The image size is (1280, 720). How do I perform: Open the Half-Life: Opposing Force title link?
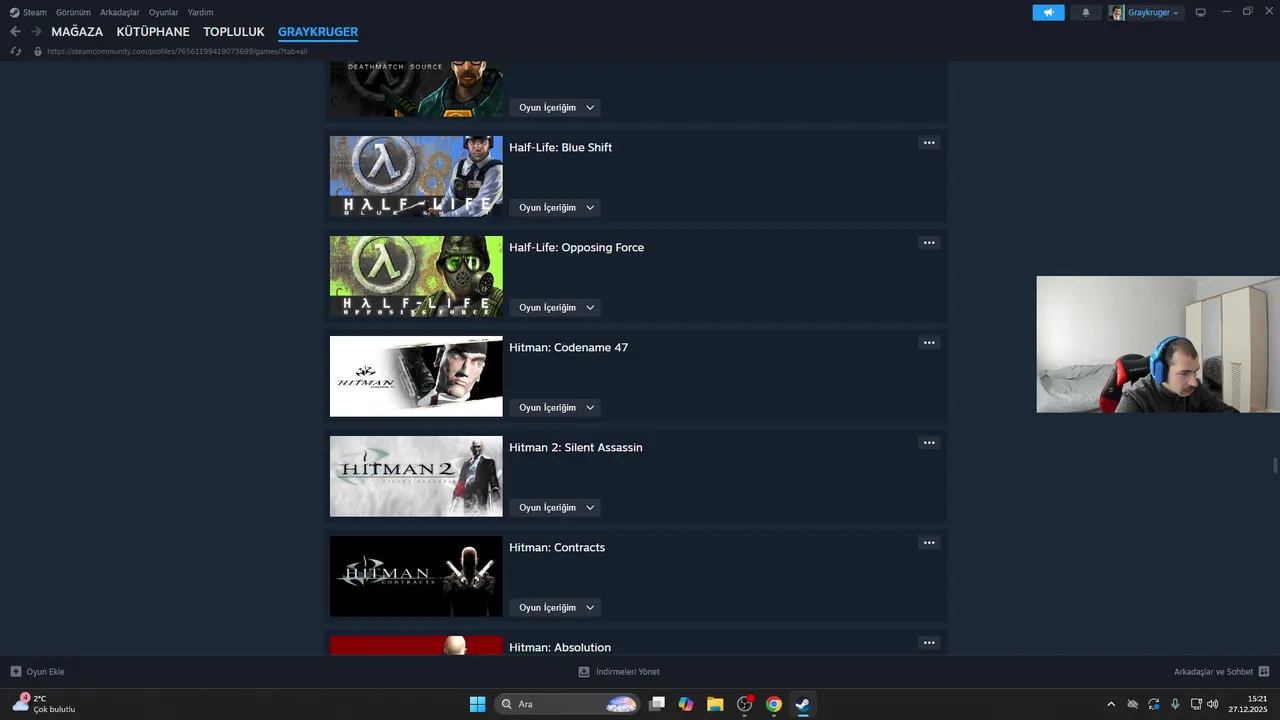(x=576, y=248)
